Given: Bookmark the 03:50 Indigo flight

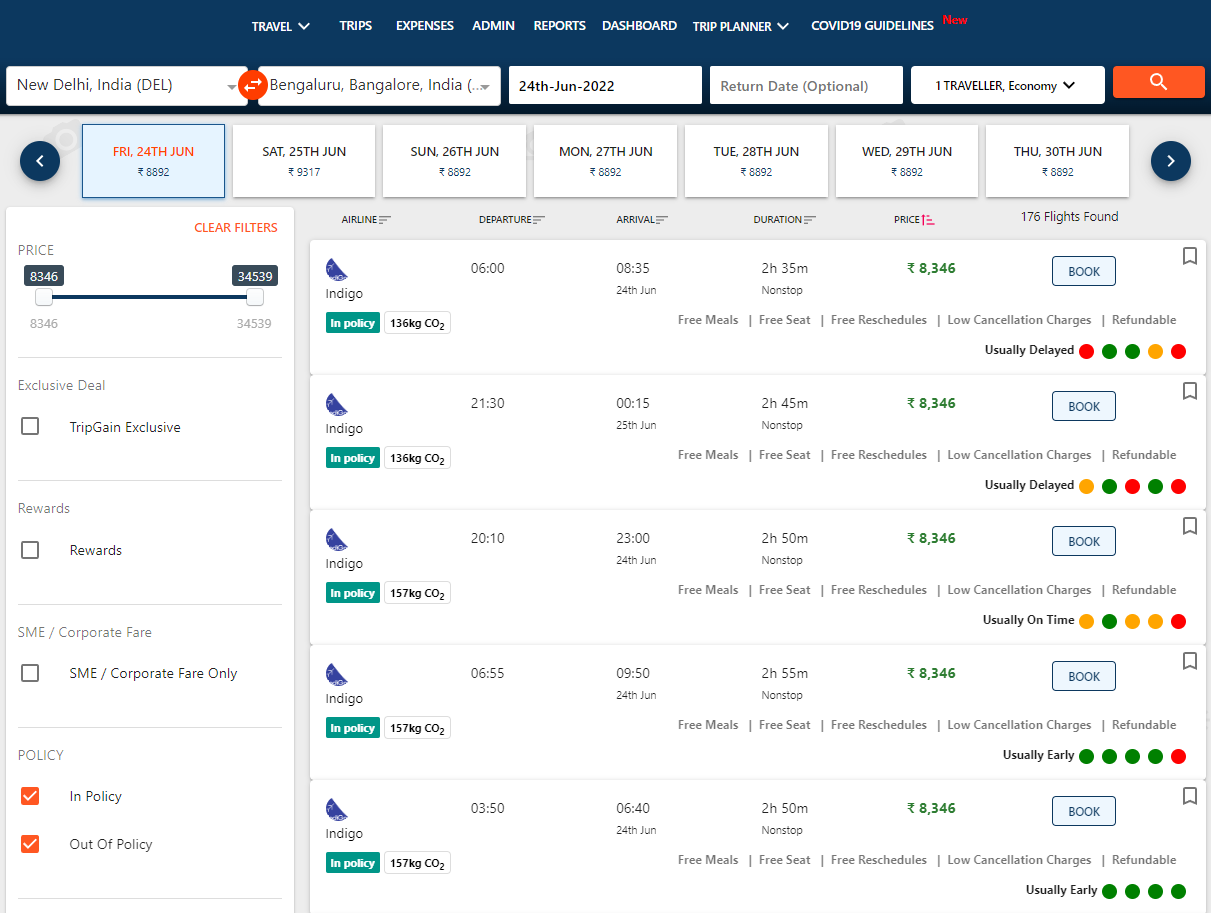Looking at the screenshot, I should point(1189,796).
